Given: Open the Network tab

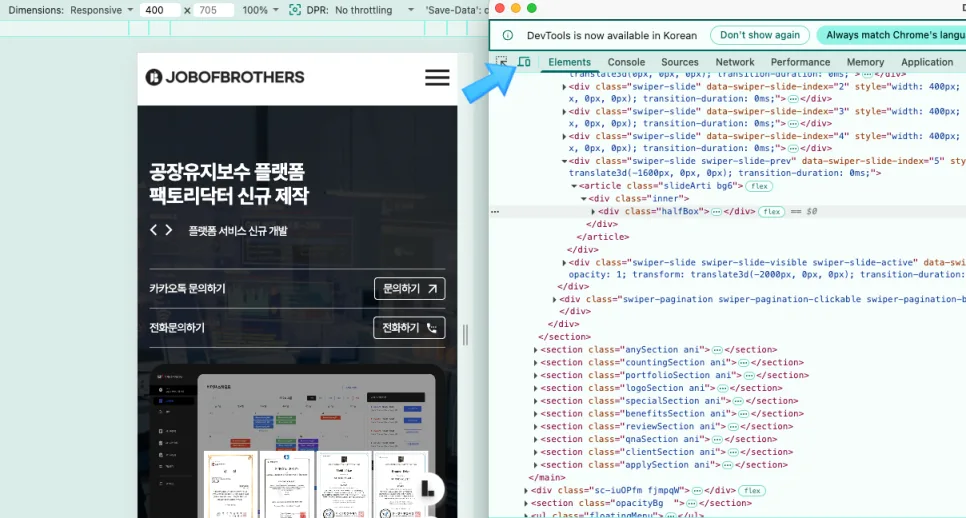Looking at the screenshot, I should 734,62.
